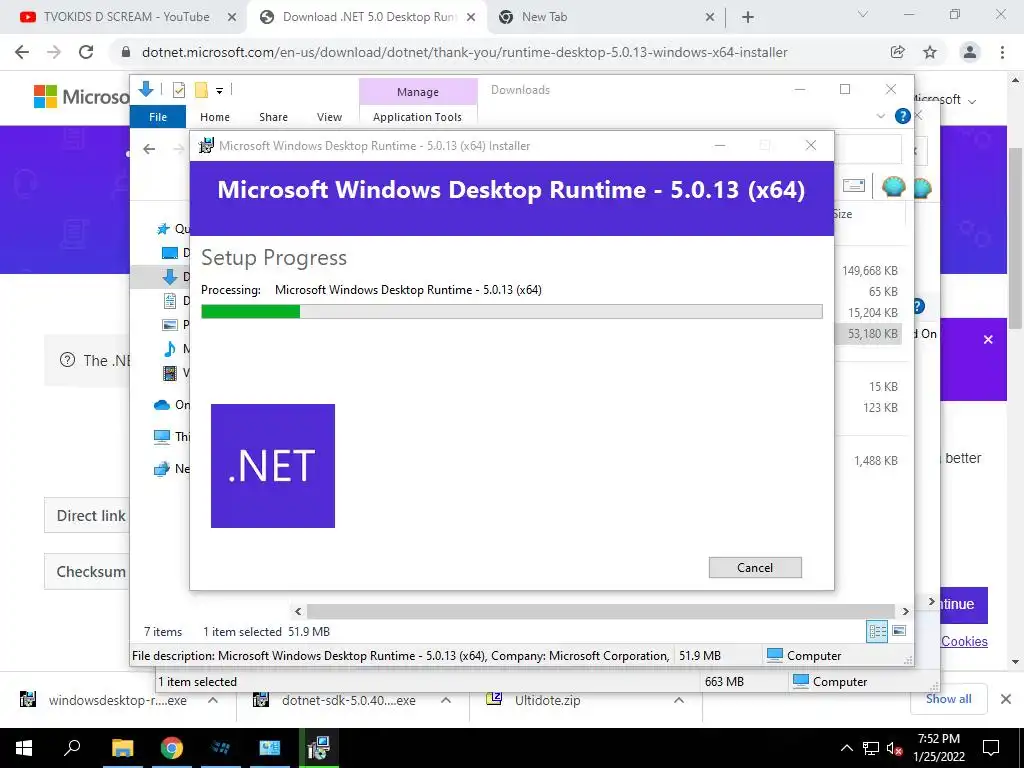
Task: Select This PC in navigation pane
Action: tap(171, 436)
